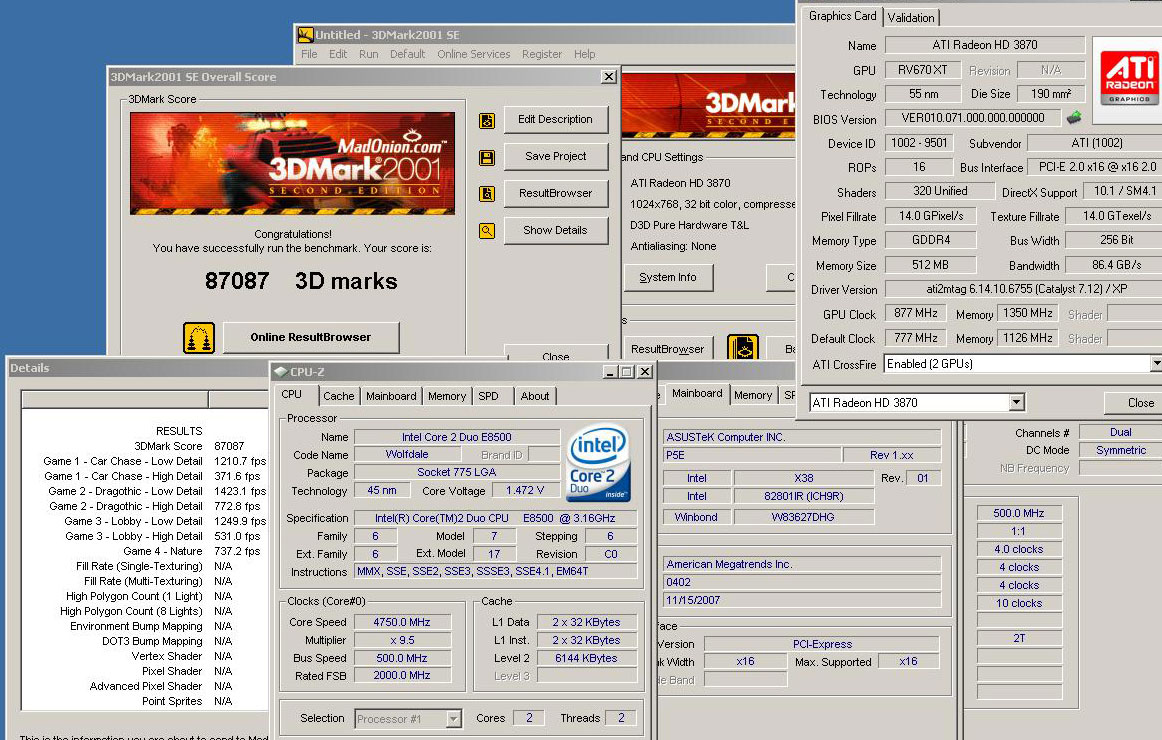The width and height of the screenshot is (1162, 740).
Task: Switch to Cache tab in CPU-Z
Action: pyautogui.click(x=339, y=396)
